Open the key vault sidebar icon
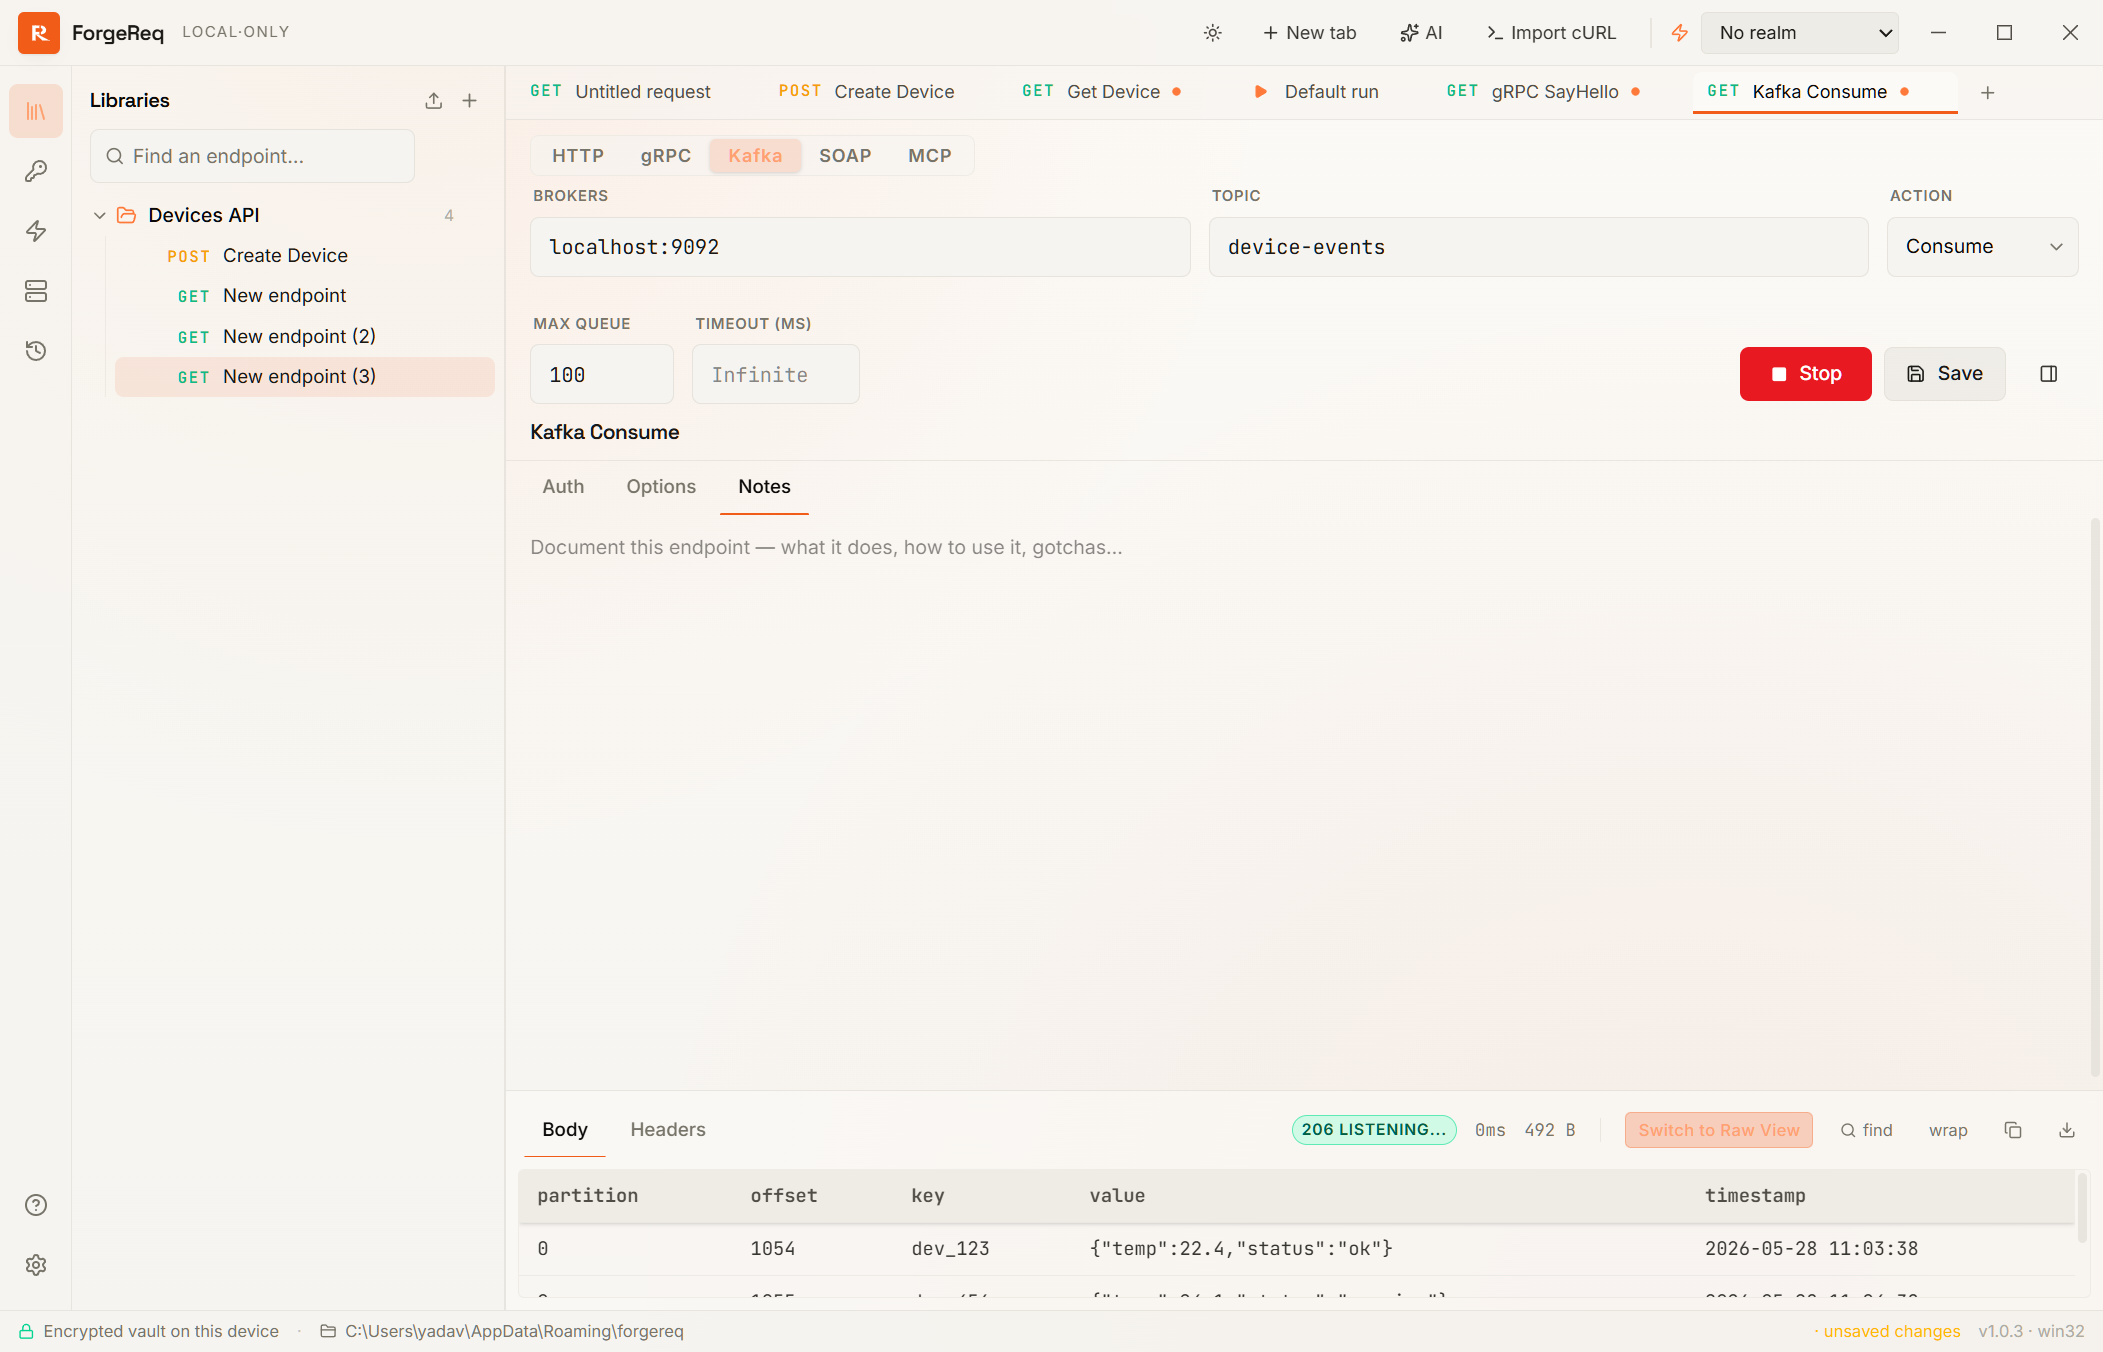Screen dimensions: 2103x1352 36,171
